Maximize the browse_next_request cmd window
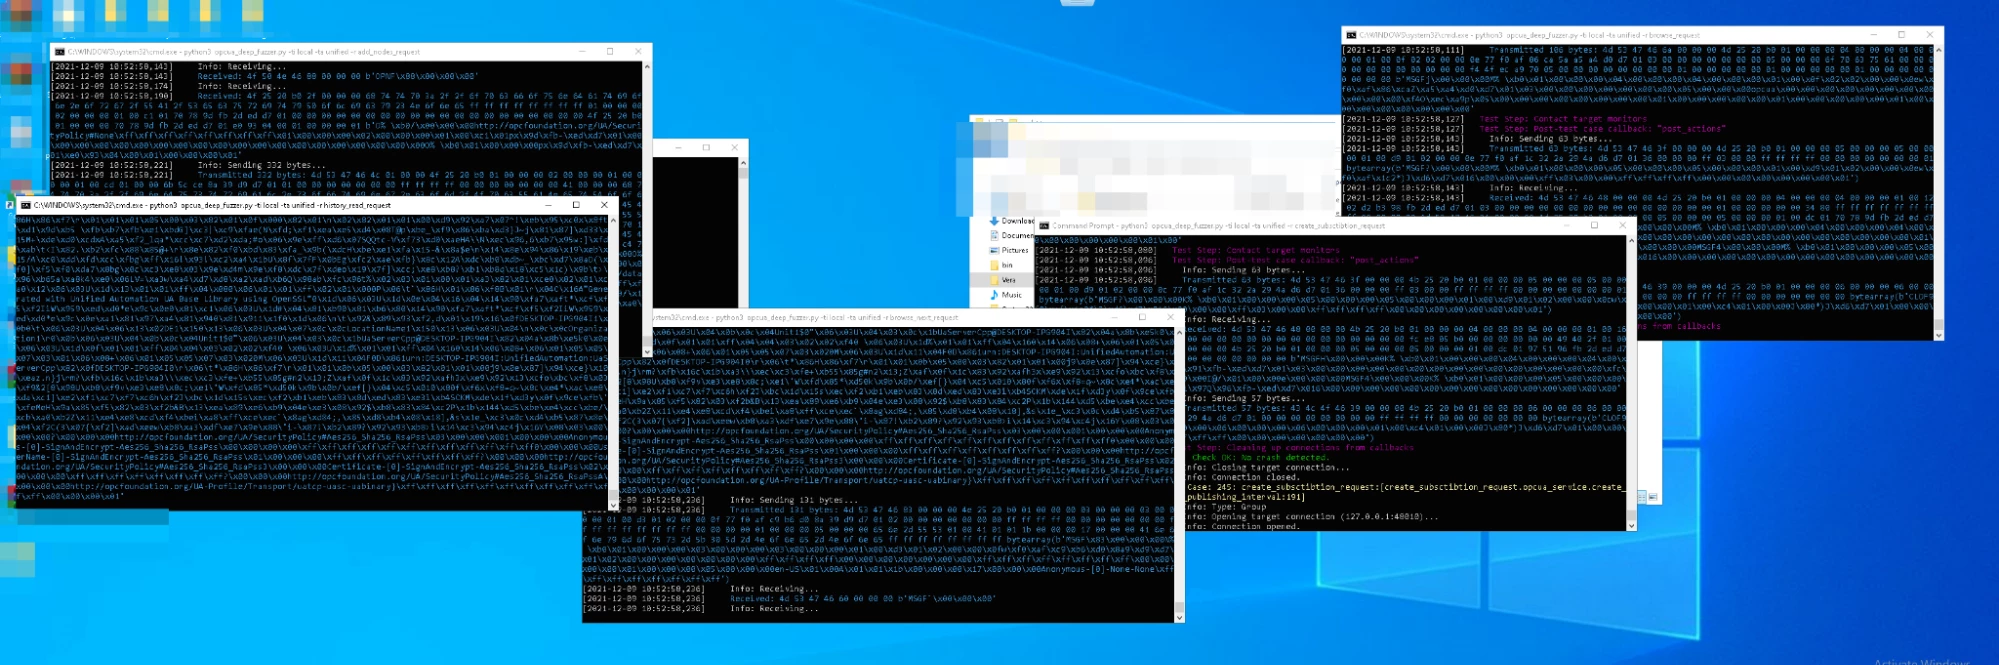The image size is (1999, 665). pyautogui.click(x=1142, y=317)
